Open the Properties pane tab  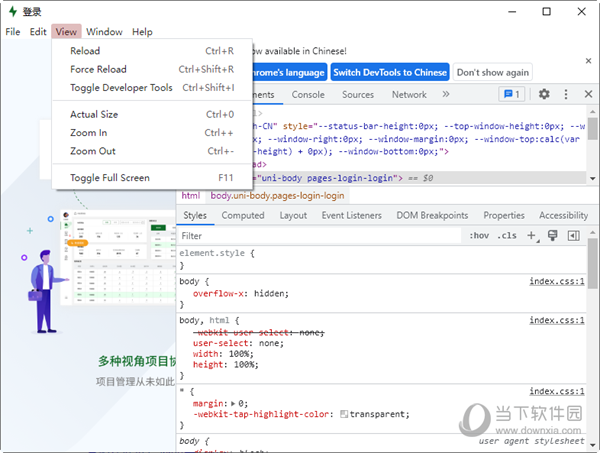pos(504,215)
